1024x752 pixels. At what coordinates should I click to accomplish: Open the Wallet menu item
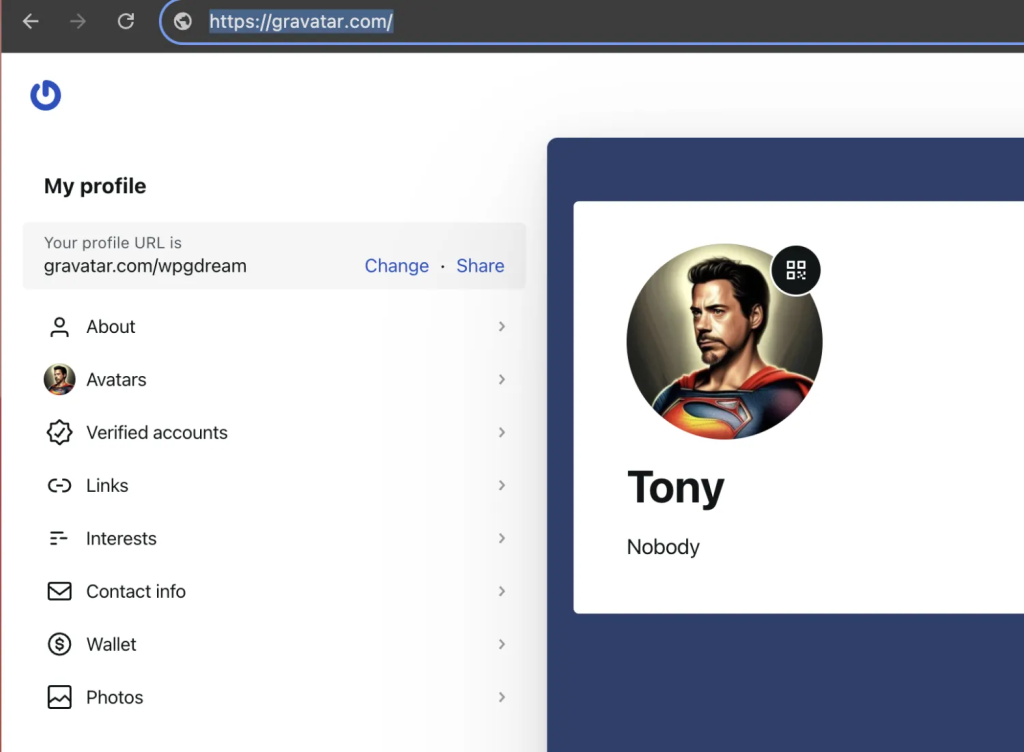(274, 644)
